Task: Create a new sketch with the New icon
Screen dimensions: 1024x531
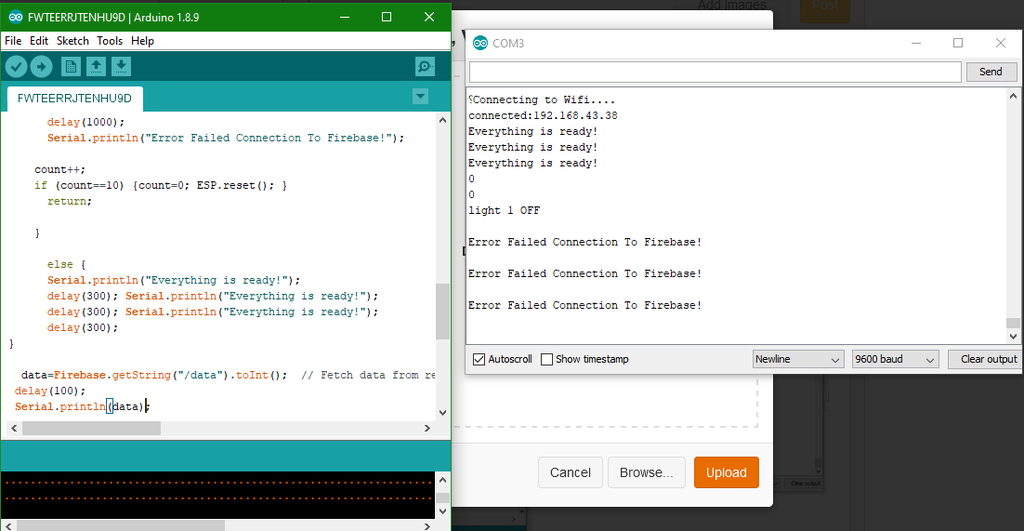Action: [71, 67]
